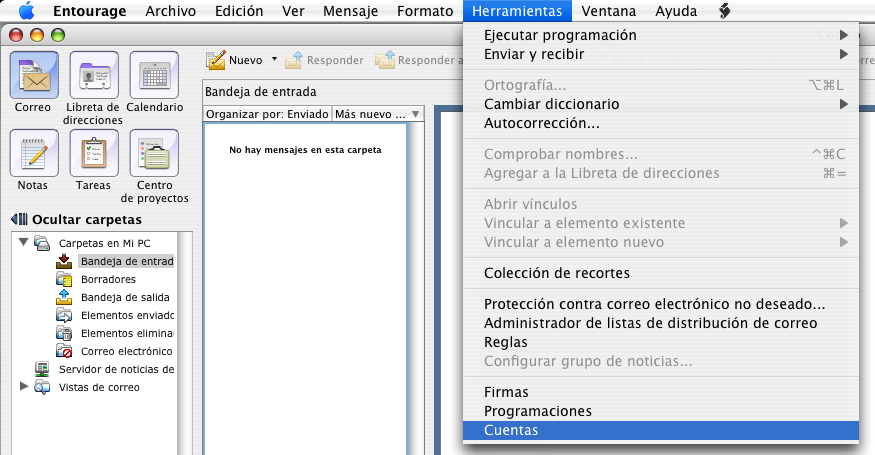875x455 pixels.
Task: Collapse the Carpetas en Mi PC tree
Action: [x=24, y=242]
